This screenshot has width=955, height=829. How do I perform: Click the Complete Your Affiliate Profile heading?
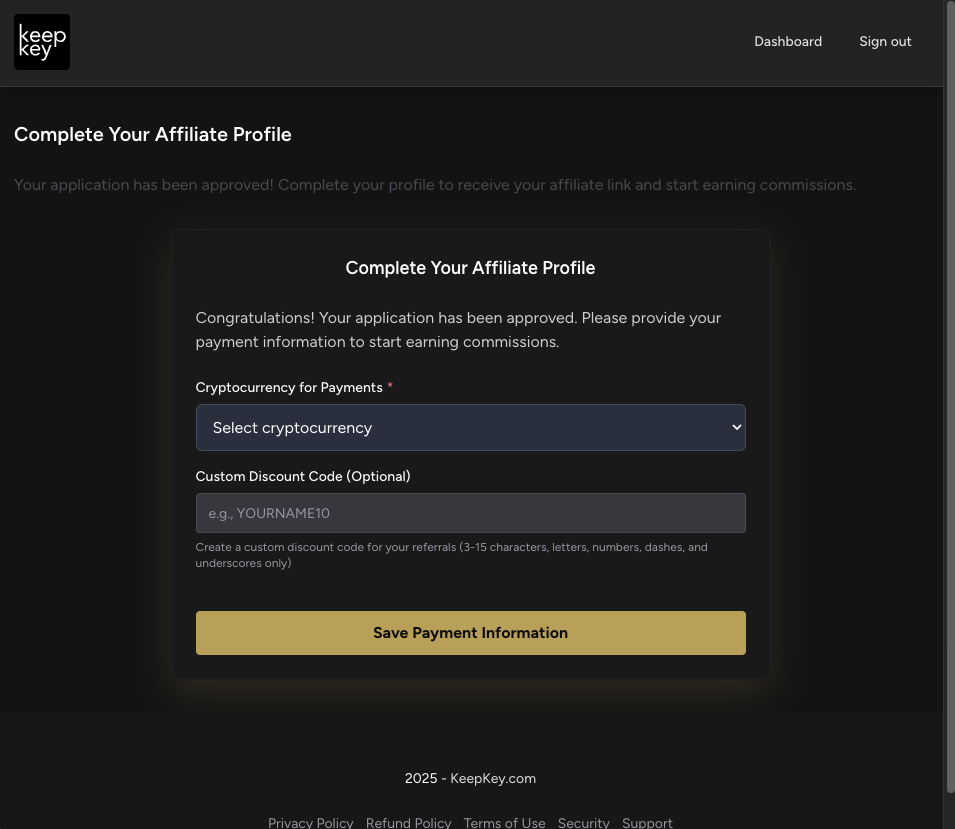click(x=152, y=134)
